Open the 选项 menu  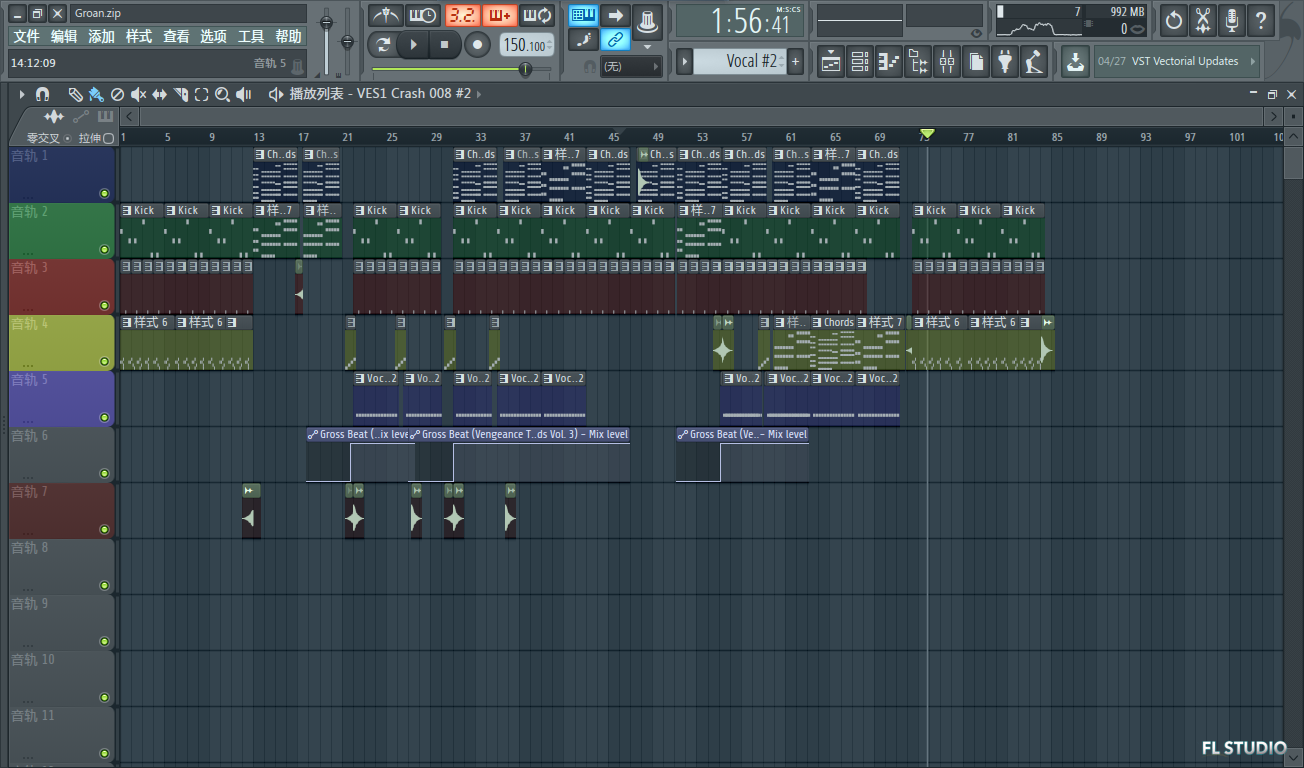click(x=213, y=36)
